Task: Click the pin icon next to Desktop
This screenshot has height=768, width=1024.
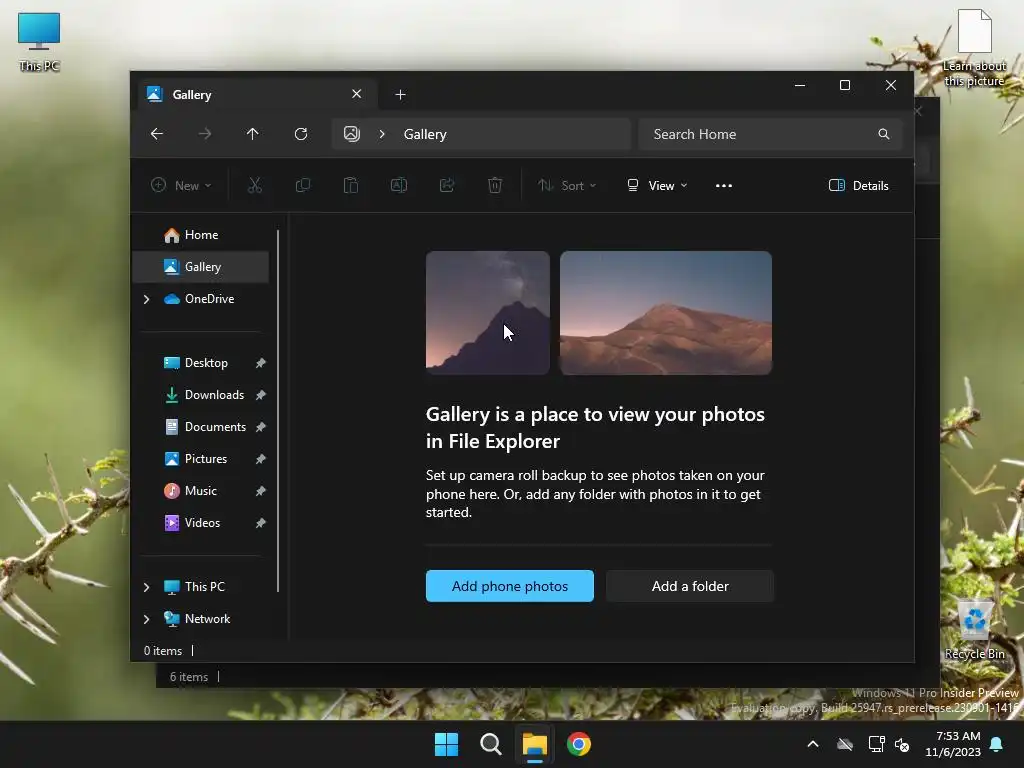Action: 261,363
